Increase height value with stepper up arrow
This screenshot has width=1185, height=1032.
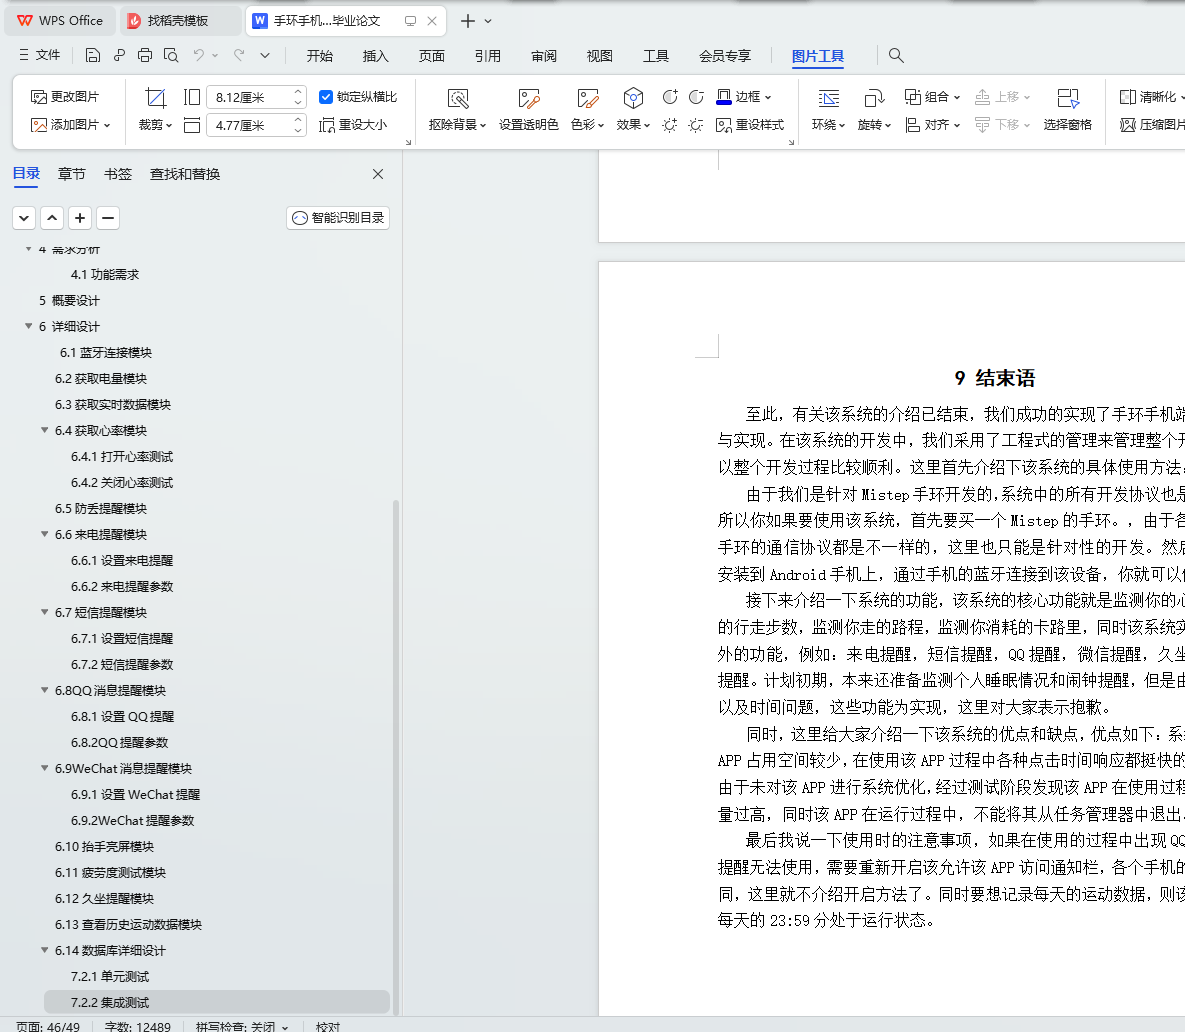point(298,92)
